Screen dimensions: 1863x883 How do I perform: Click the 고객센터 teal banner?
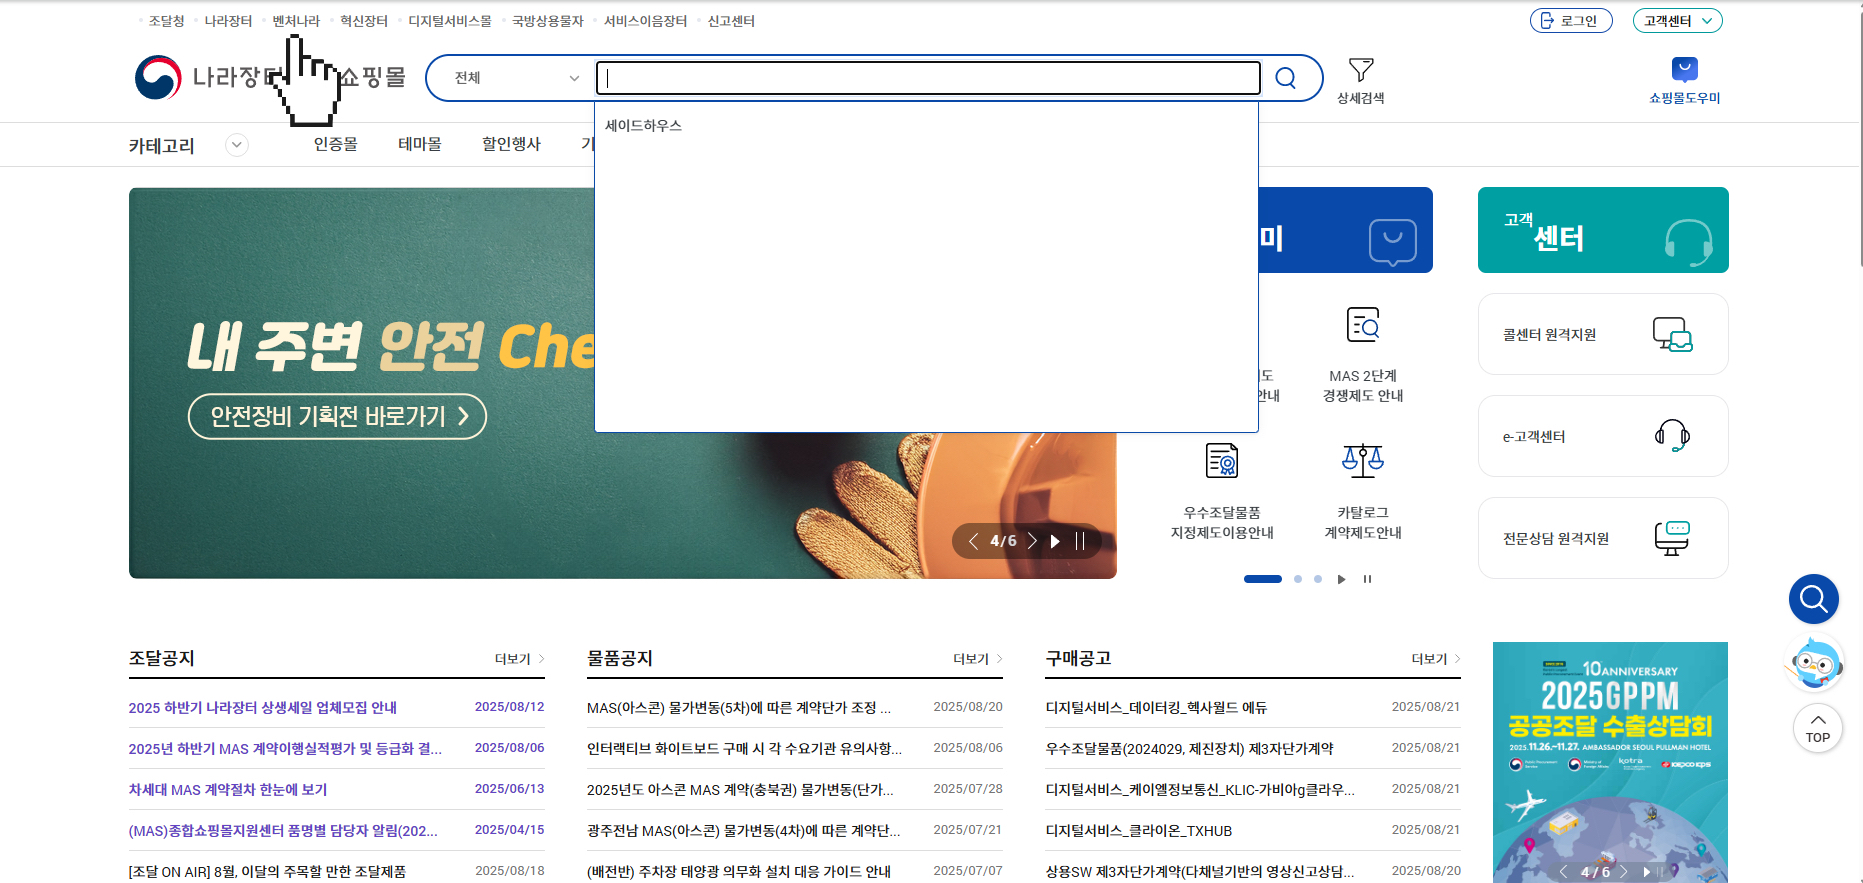[1603, 230]
